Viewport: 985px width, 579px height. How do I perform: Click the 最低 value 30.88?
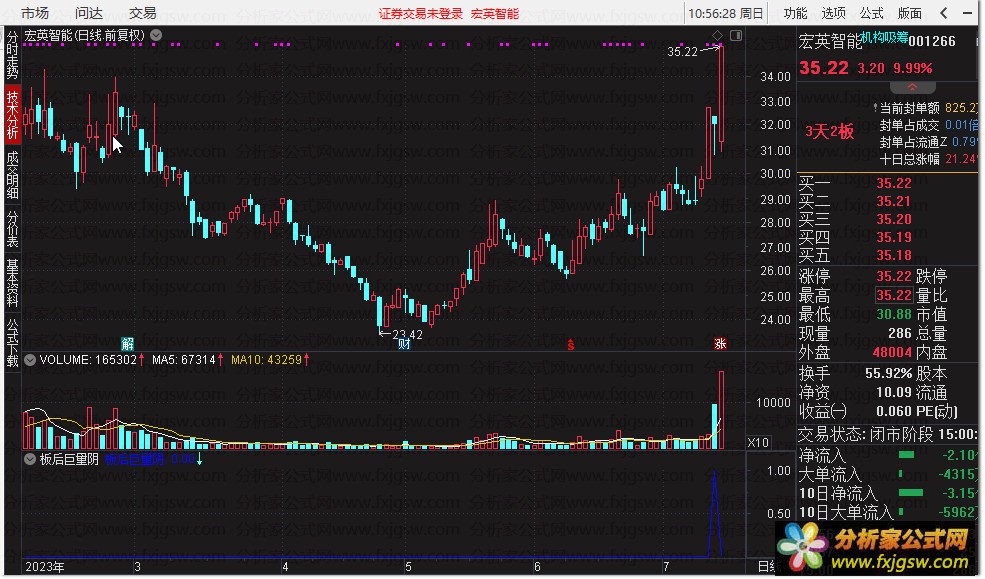pos(894,314)
